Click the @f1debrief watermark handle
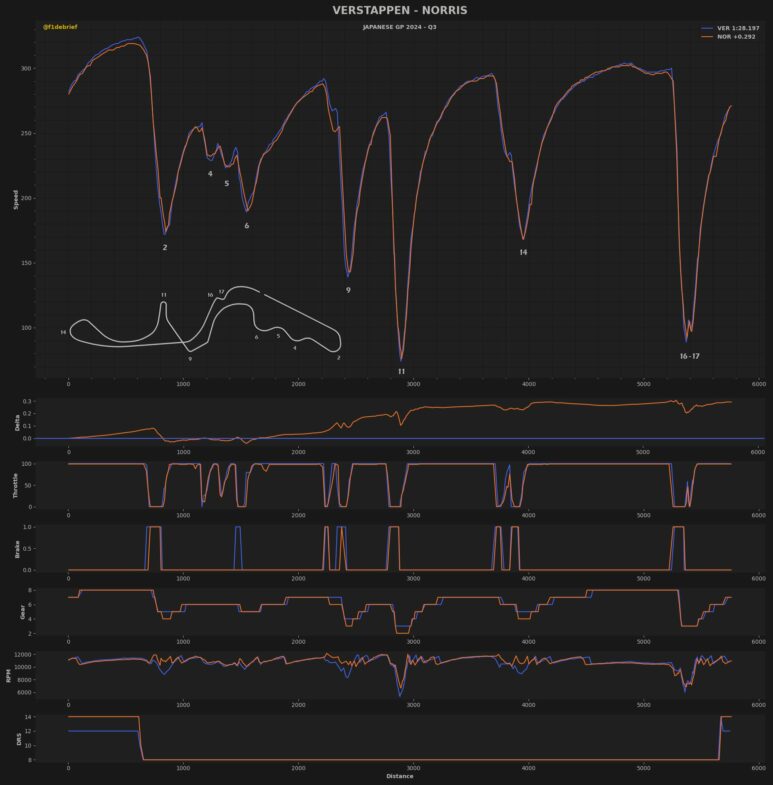The image size is (773, 785). click(x=60, y=27)
